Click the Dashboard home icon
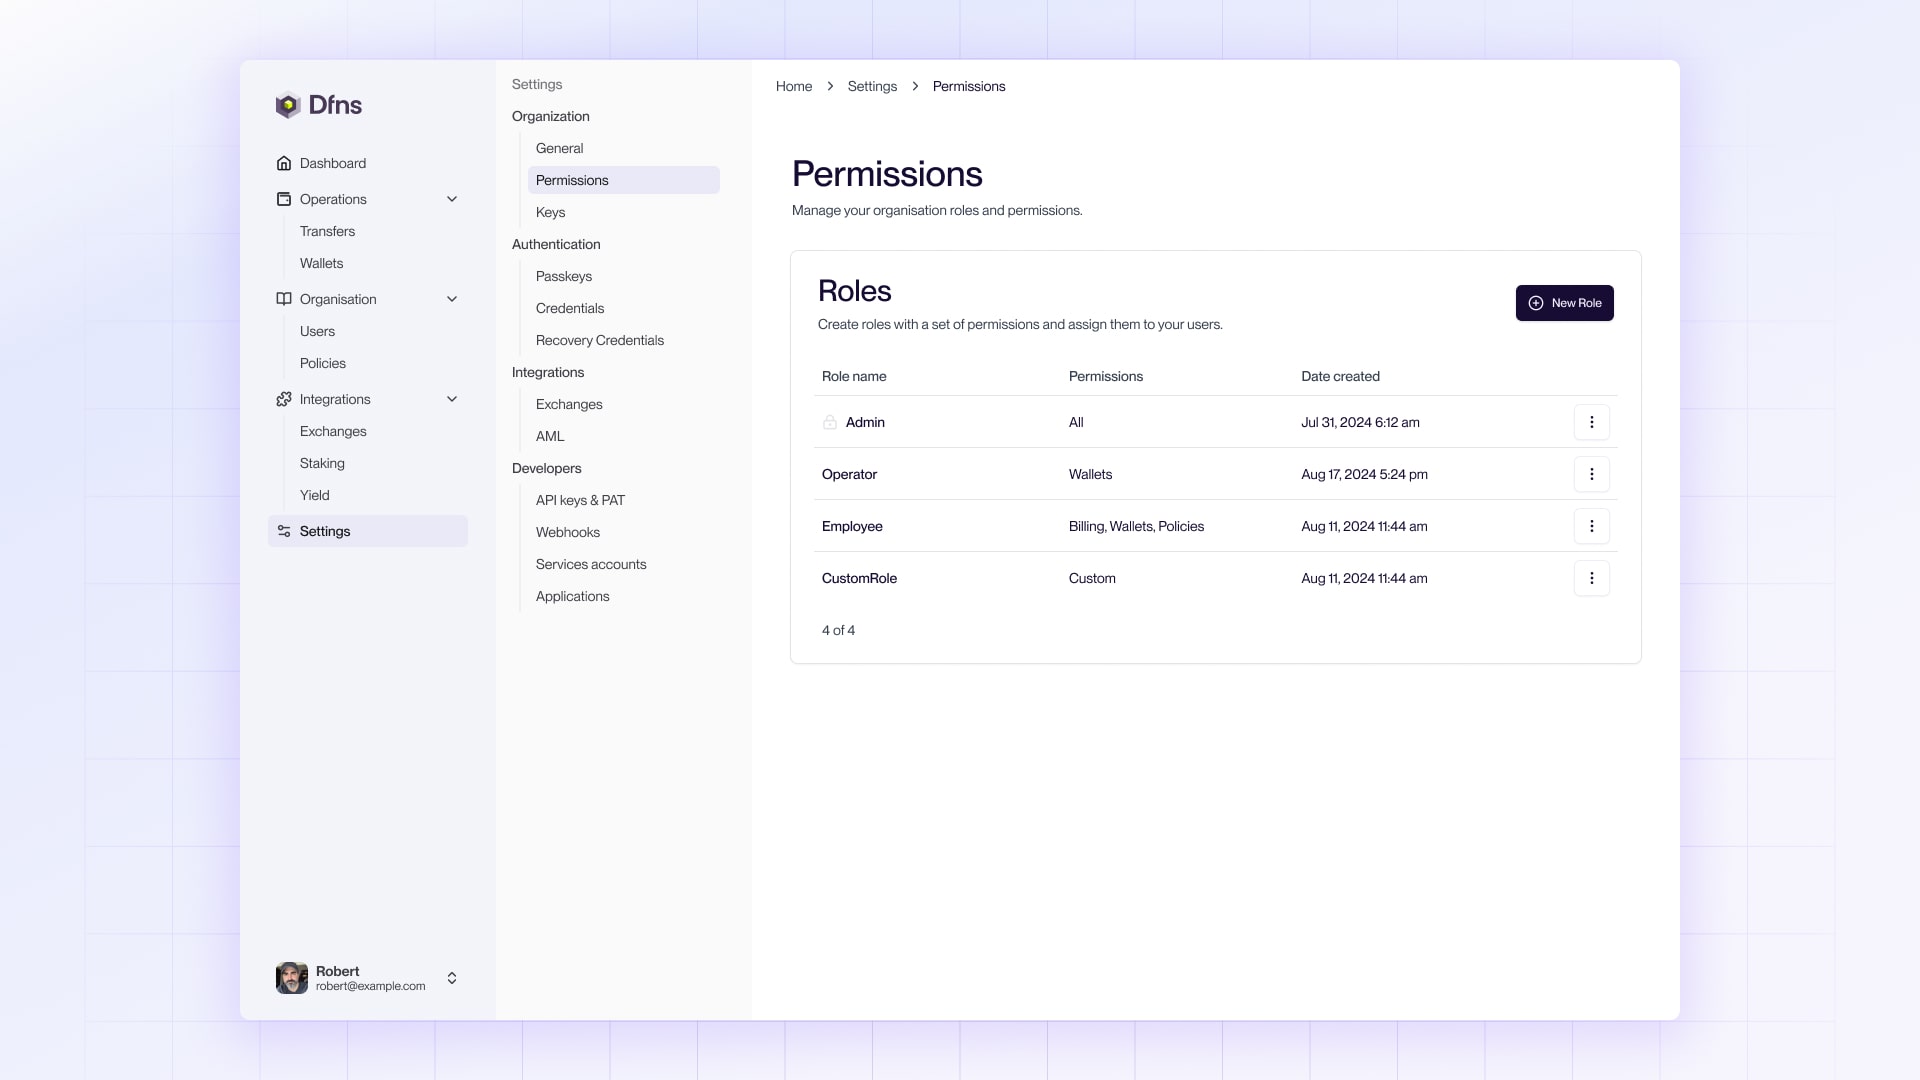1920x1080 pixels. [284, 163]
